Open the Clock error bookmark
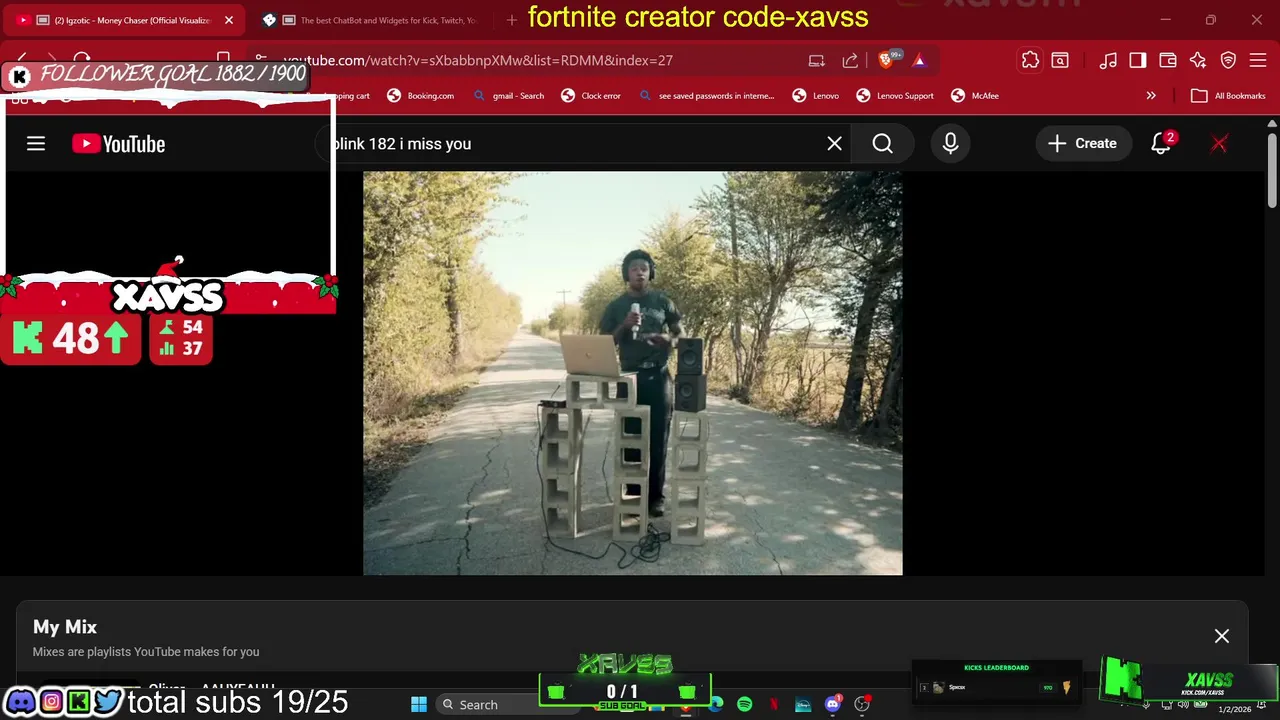The height and width of the screenshot is (720, 1280). pos(591,96)
